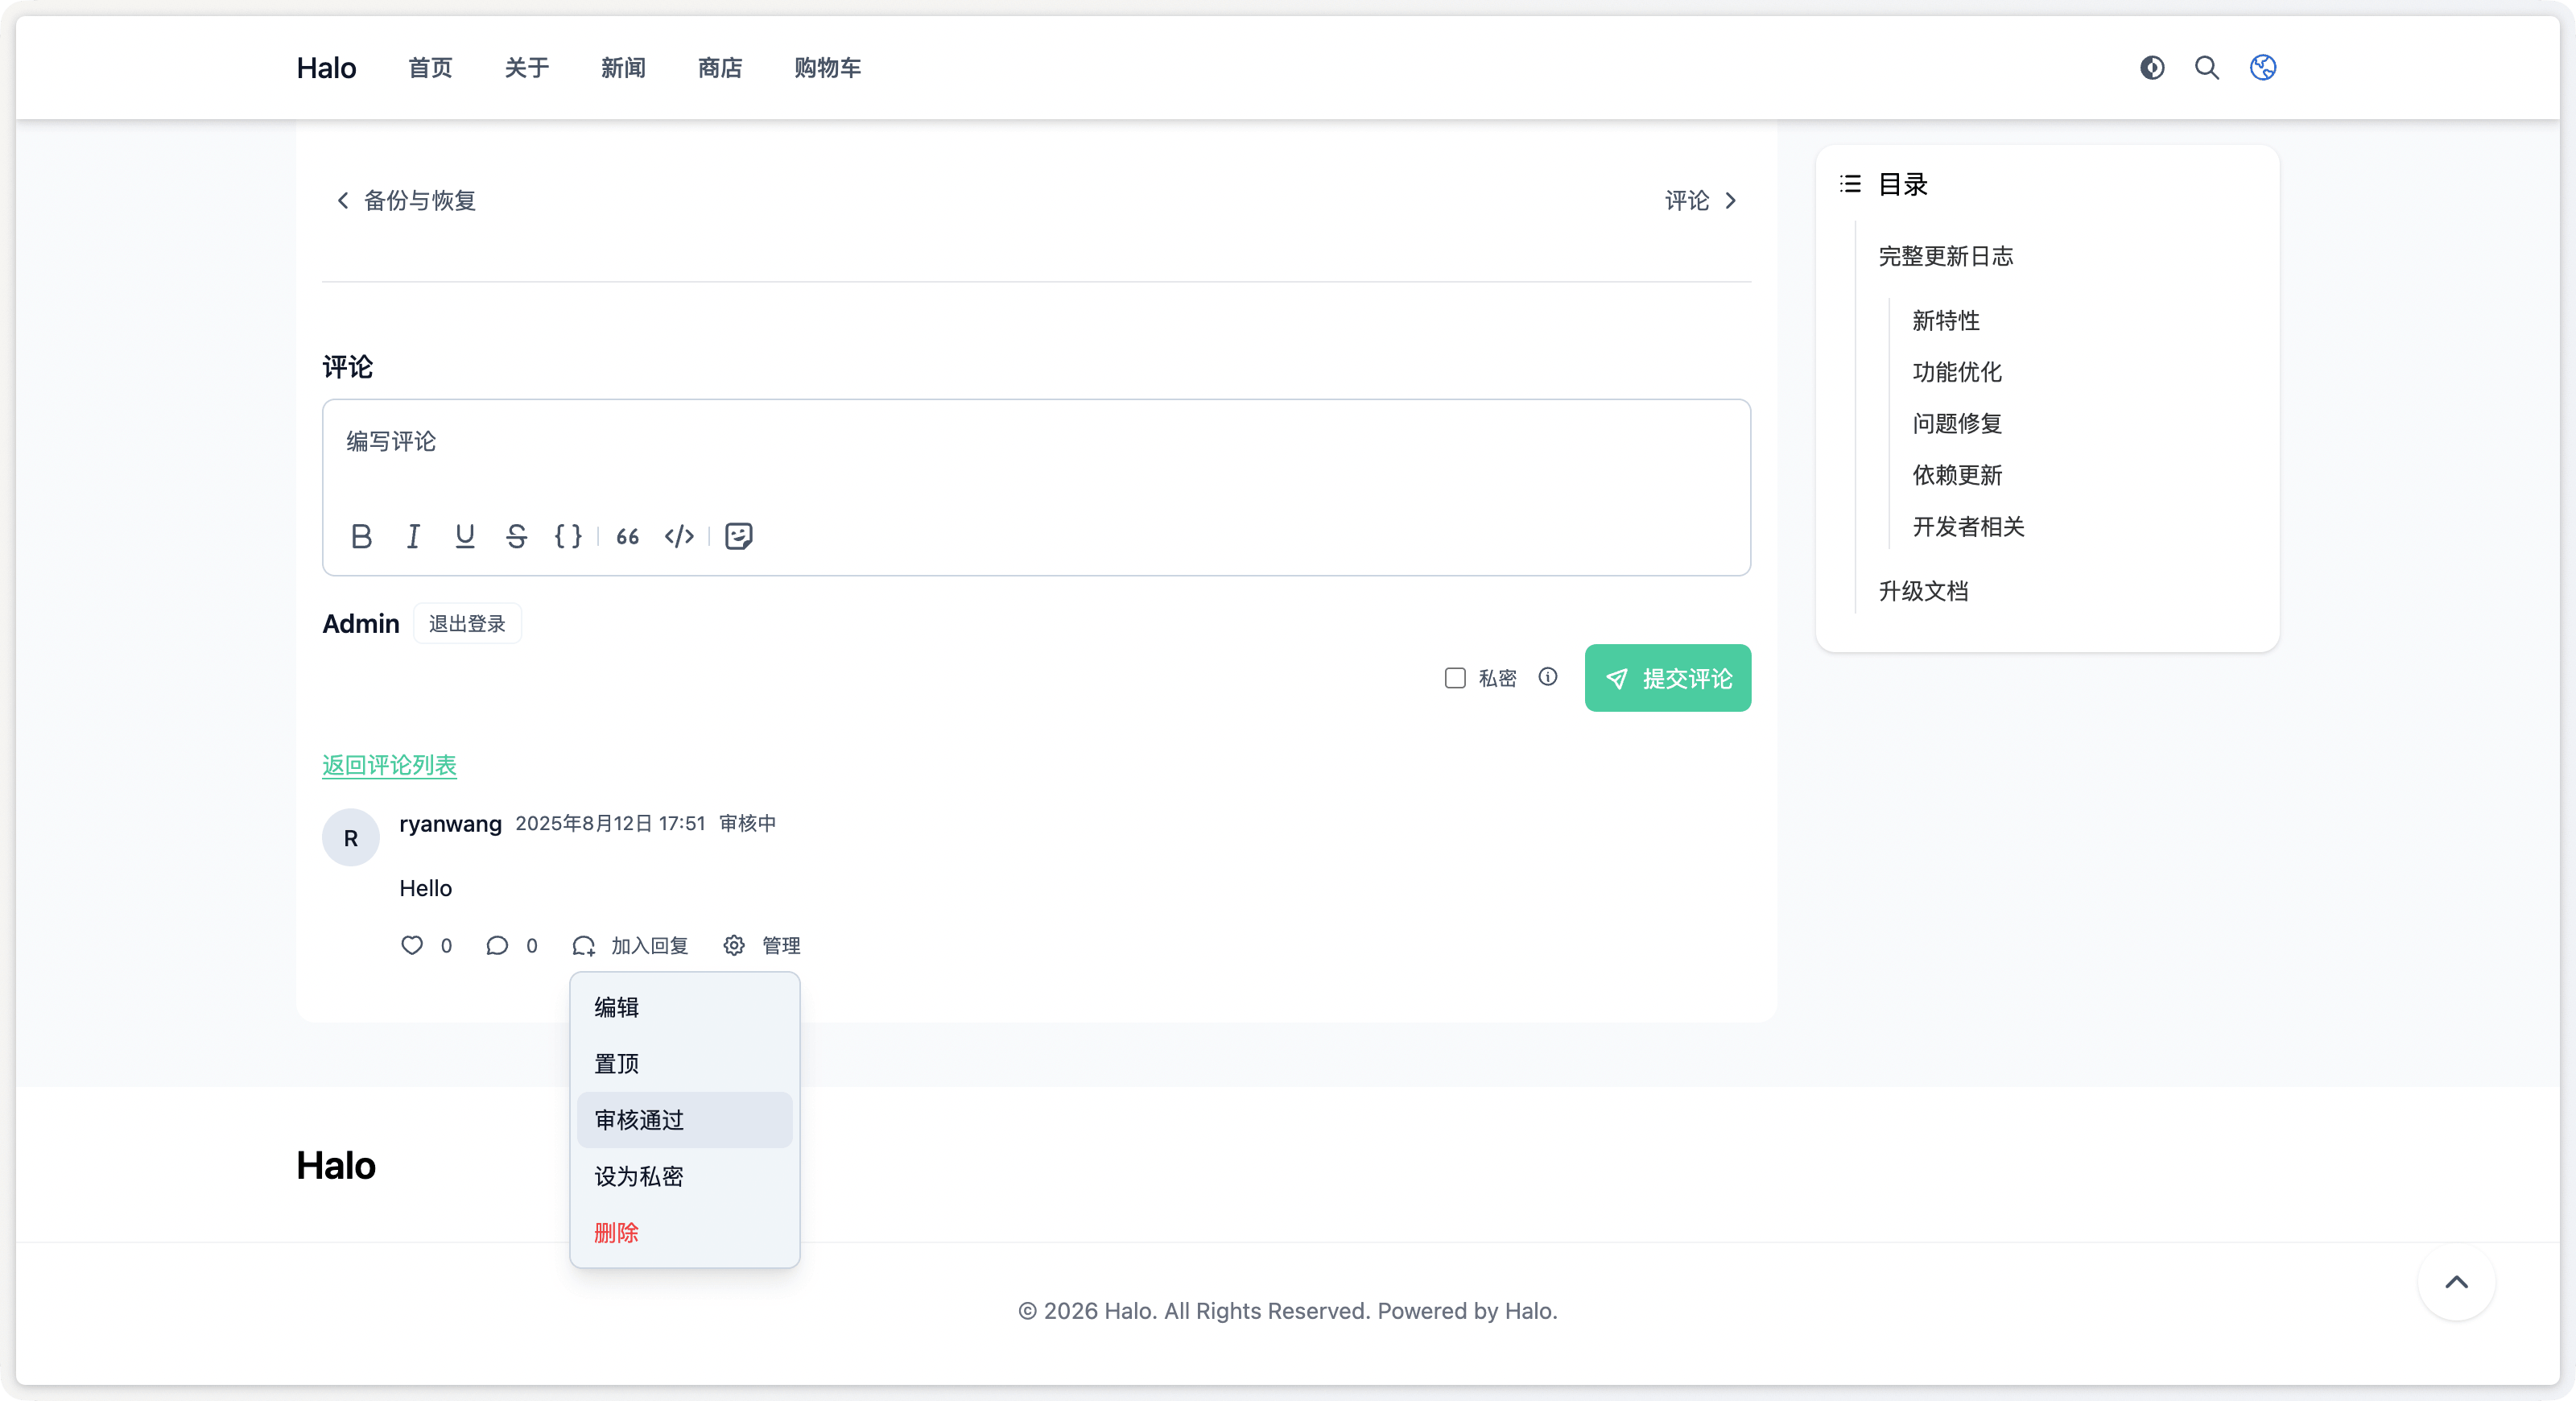Insert a code block icon
Viewport: 2576px width, 1401px height.
(679, 536)
